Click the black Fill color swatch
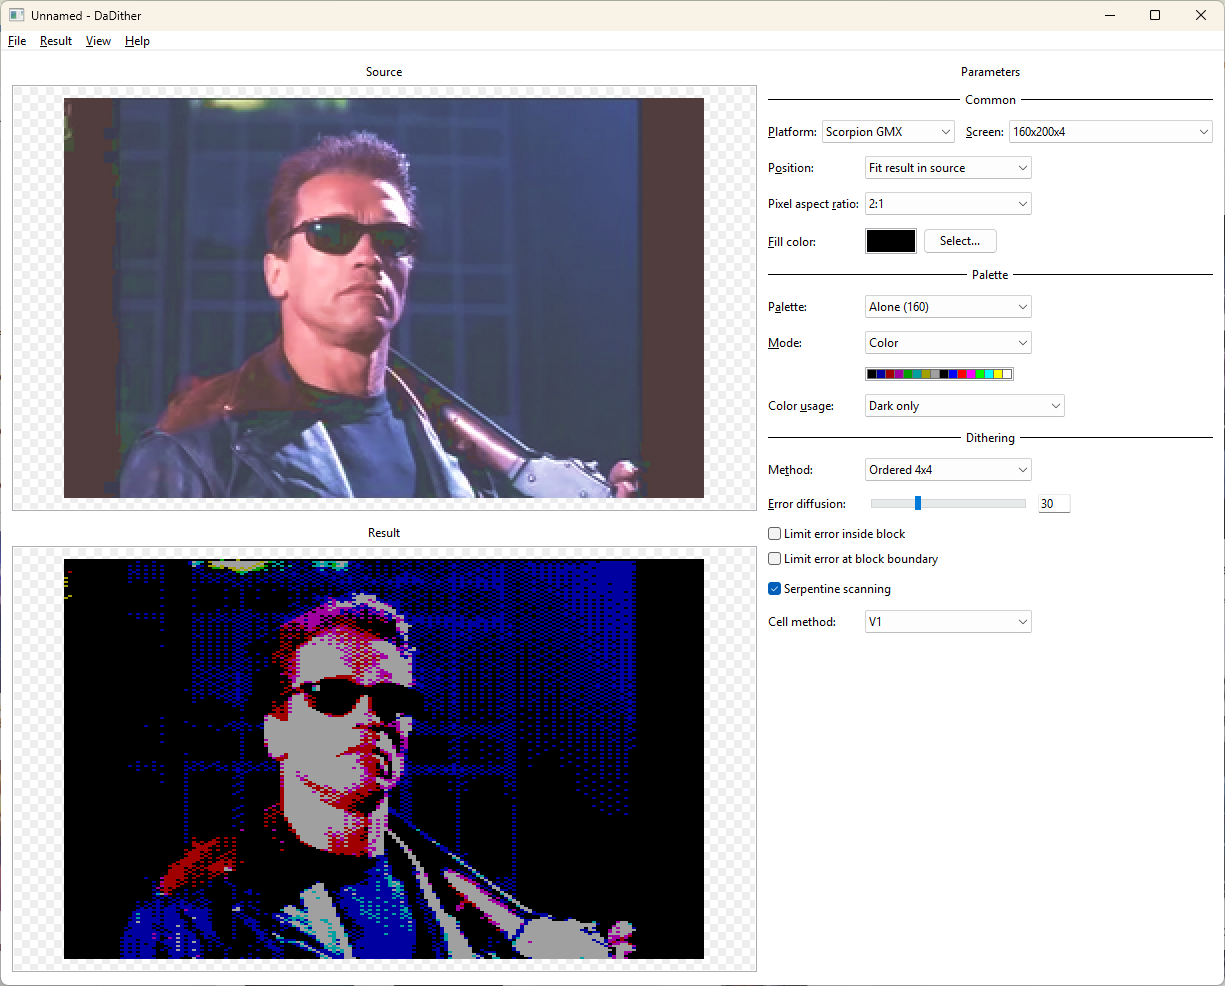This screenshot has width=1225, height=986. [x=891, y=241]
